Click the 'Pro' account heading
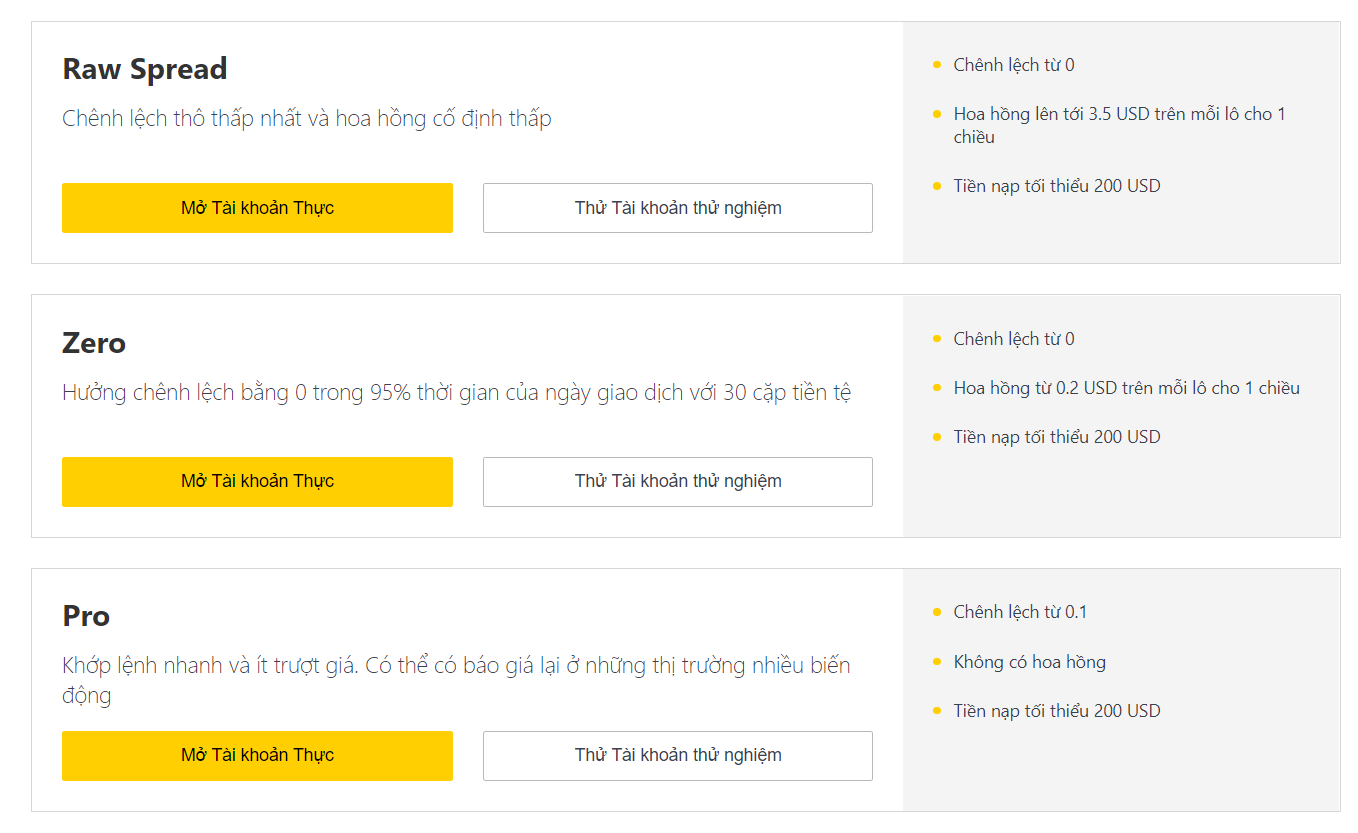 [86, 616]
